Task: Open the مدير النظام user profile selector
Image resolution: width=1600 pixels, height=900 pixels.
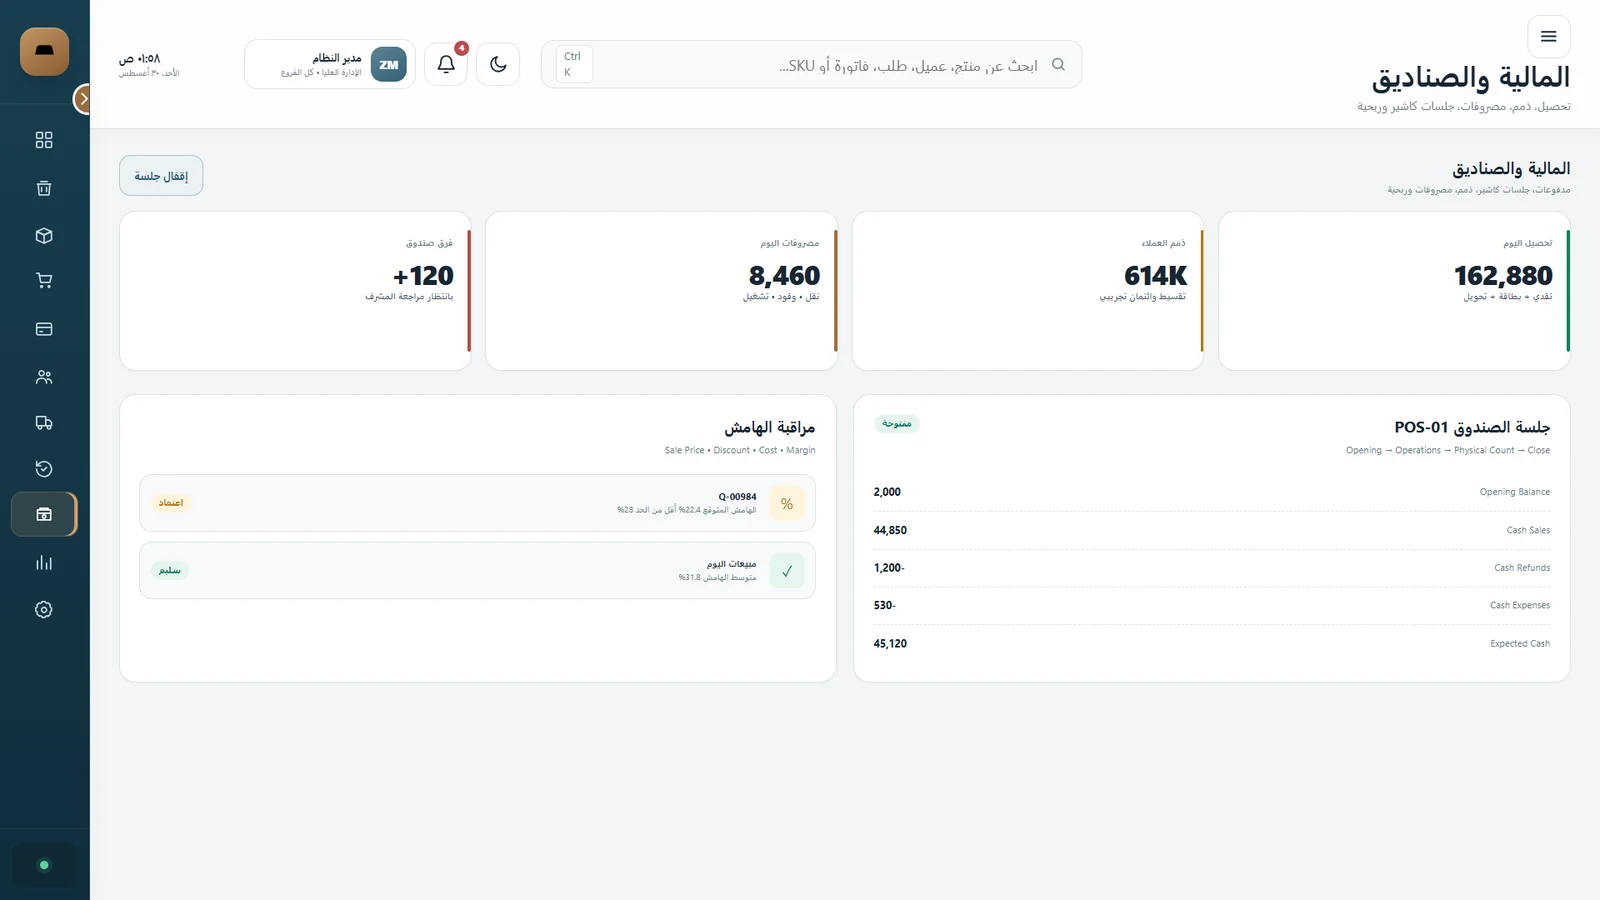Action: coord(330,64)
